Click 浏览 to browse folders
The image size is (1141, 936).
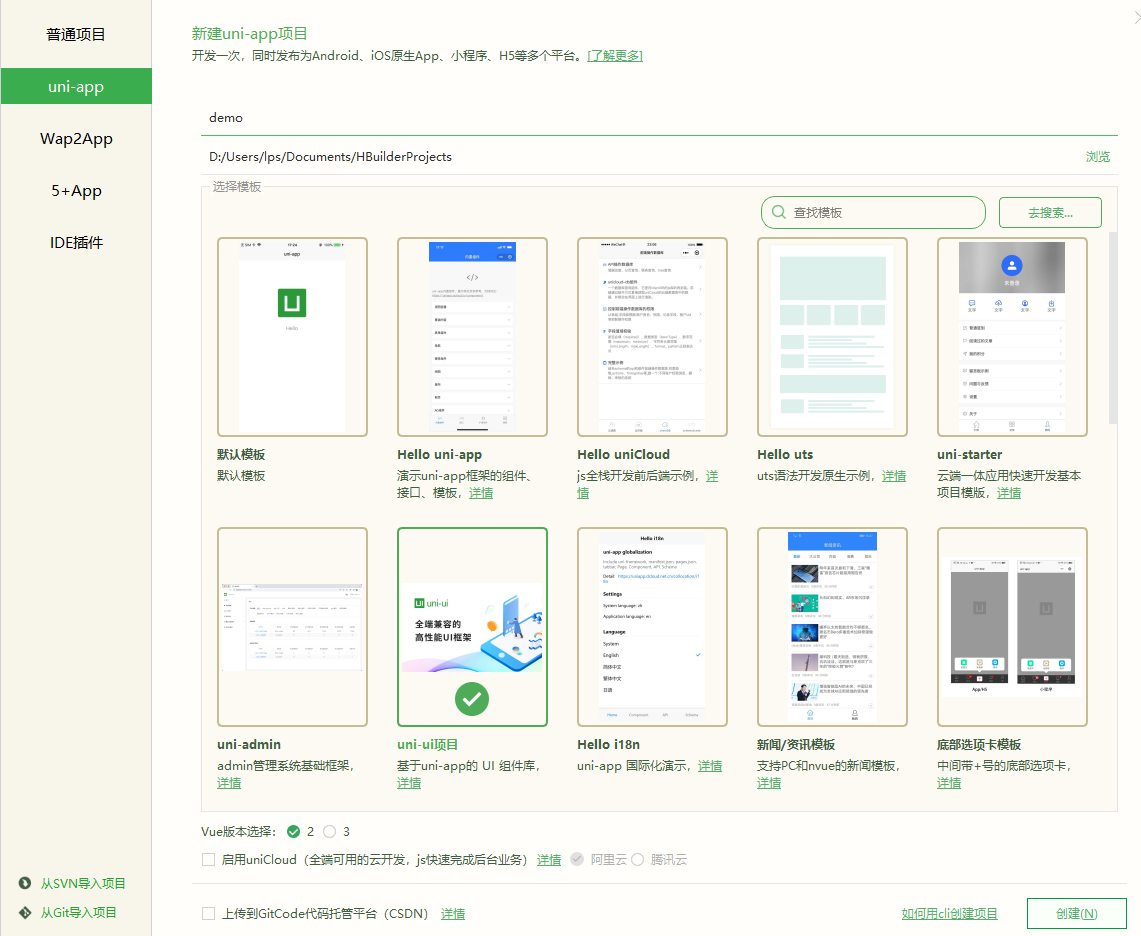[1097, 156]
